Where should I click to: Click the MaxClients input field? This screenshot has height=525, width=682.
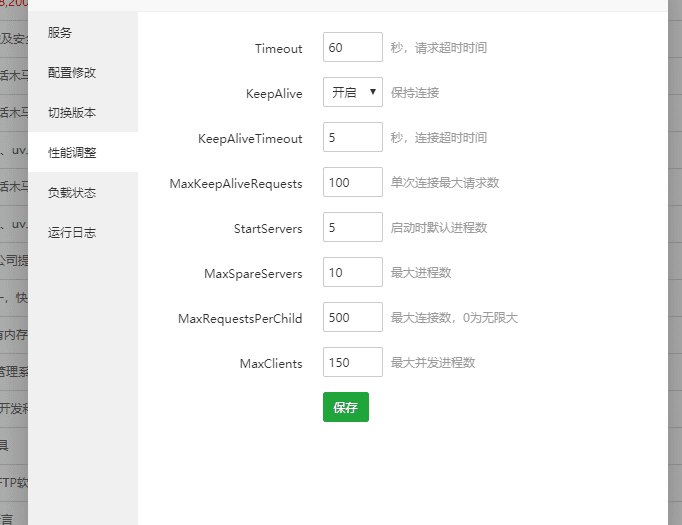coord(352,362)
